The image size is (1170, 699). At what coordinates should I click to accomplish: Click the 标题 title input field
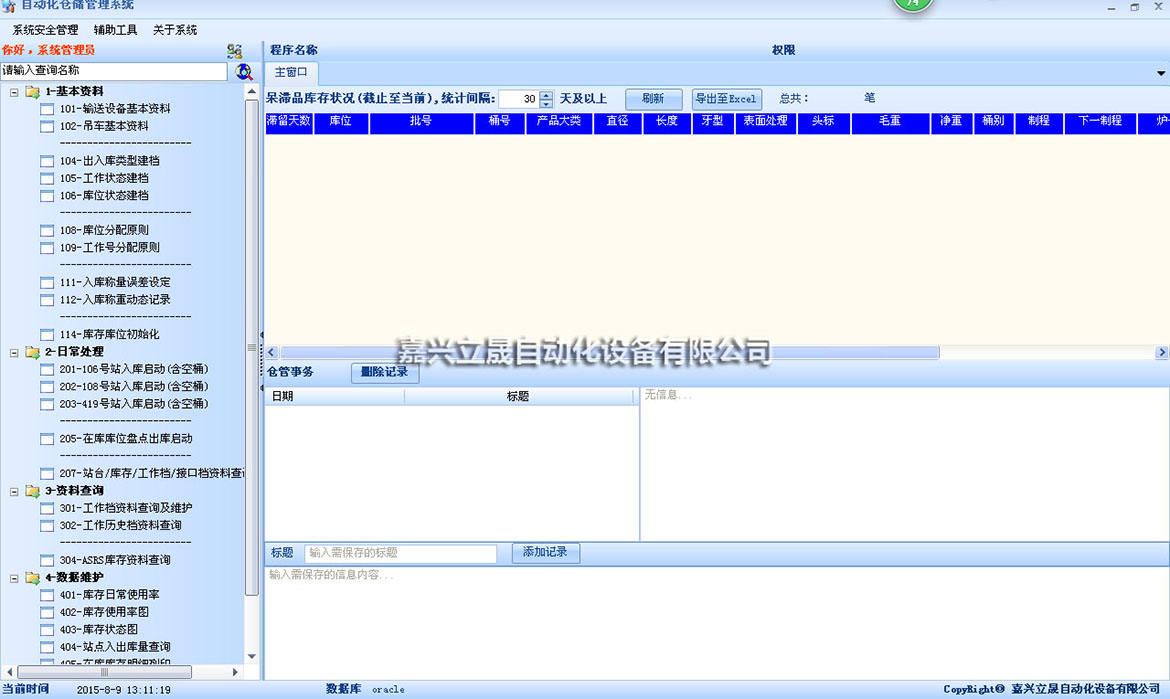tap(400, 553)
